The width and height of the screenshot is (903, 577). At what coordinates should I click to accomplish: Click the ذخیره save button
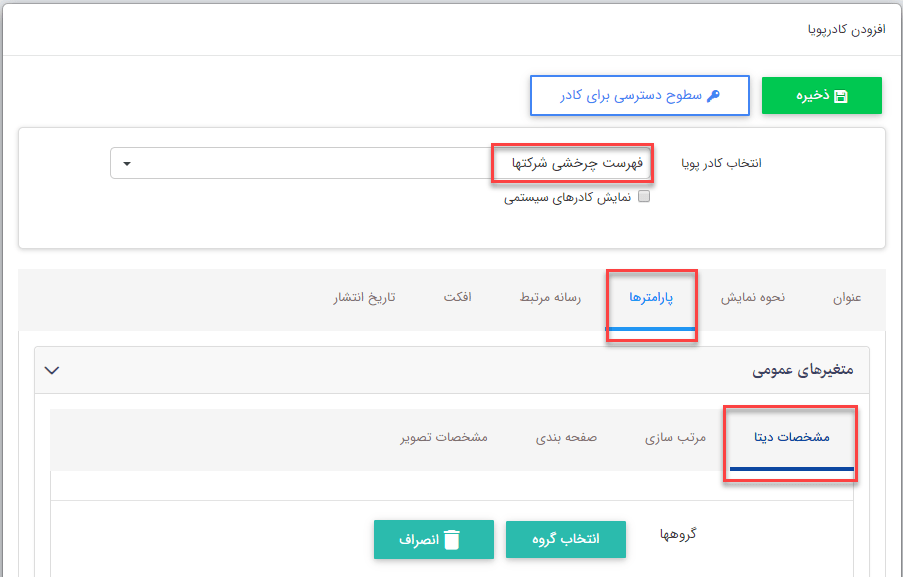pyautogui.click(x=821, y=95)
